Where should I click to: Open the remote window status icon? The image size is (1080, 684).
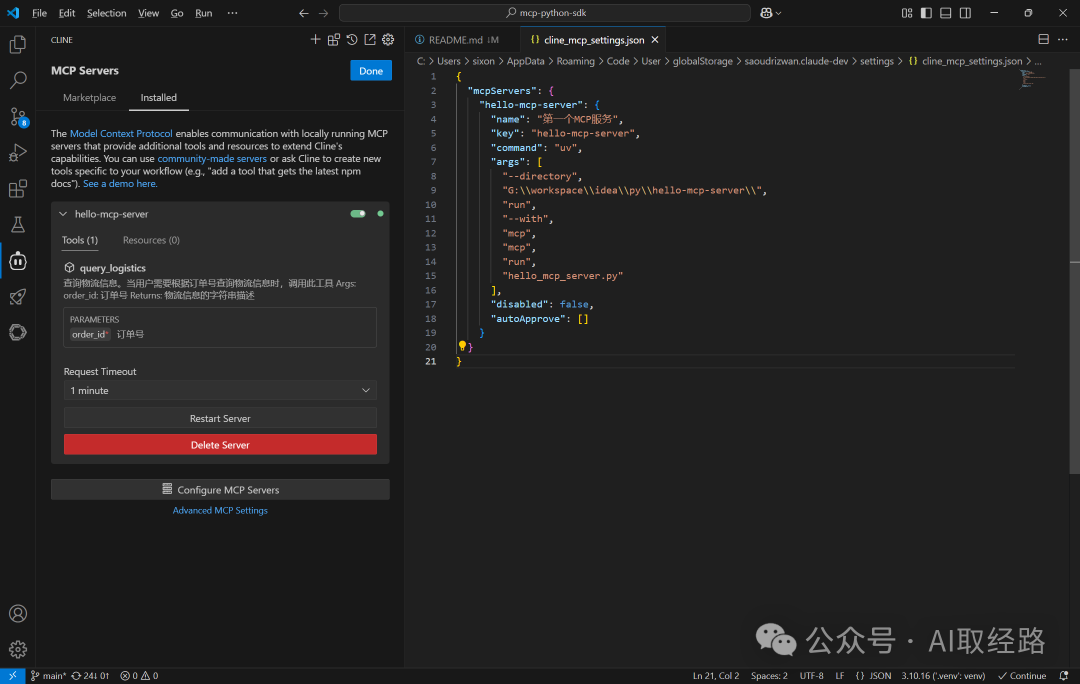coord(12,676)
